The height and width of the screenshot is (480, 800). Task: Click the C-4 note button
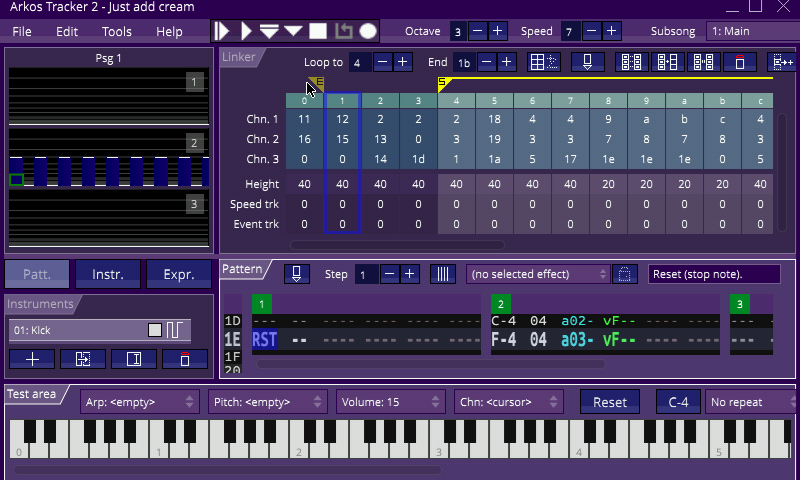click(678, 402)
